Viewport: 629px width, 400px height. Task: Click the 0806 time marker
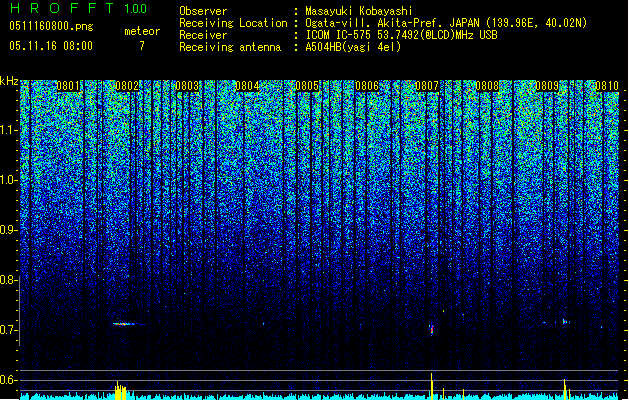367,86
